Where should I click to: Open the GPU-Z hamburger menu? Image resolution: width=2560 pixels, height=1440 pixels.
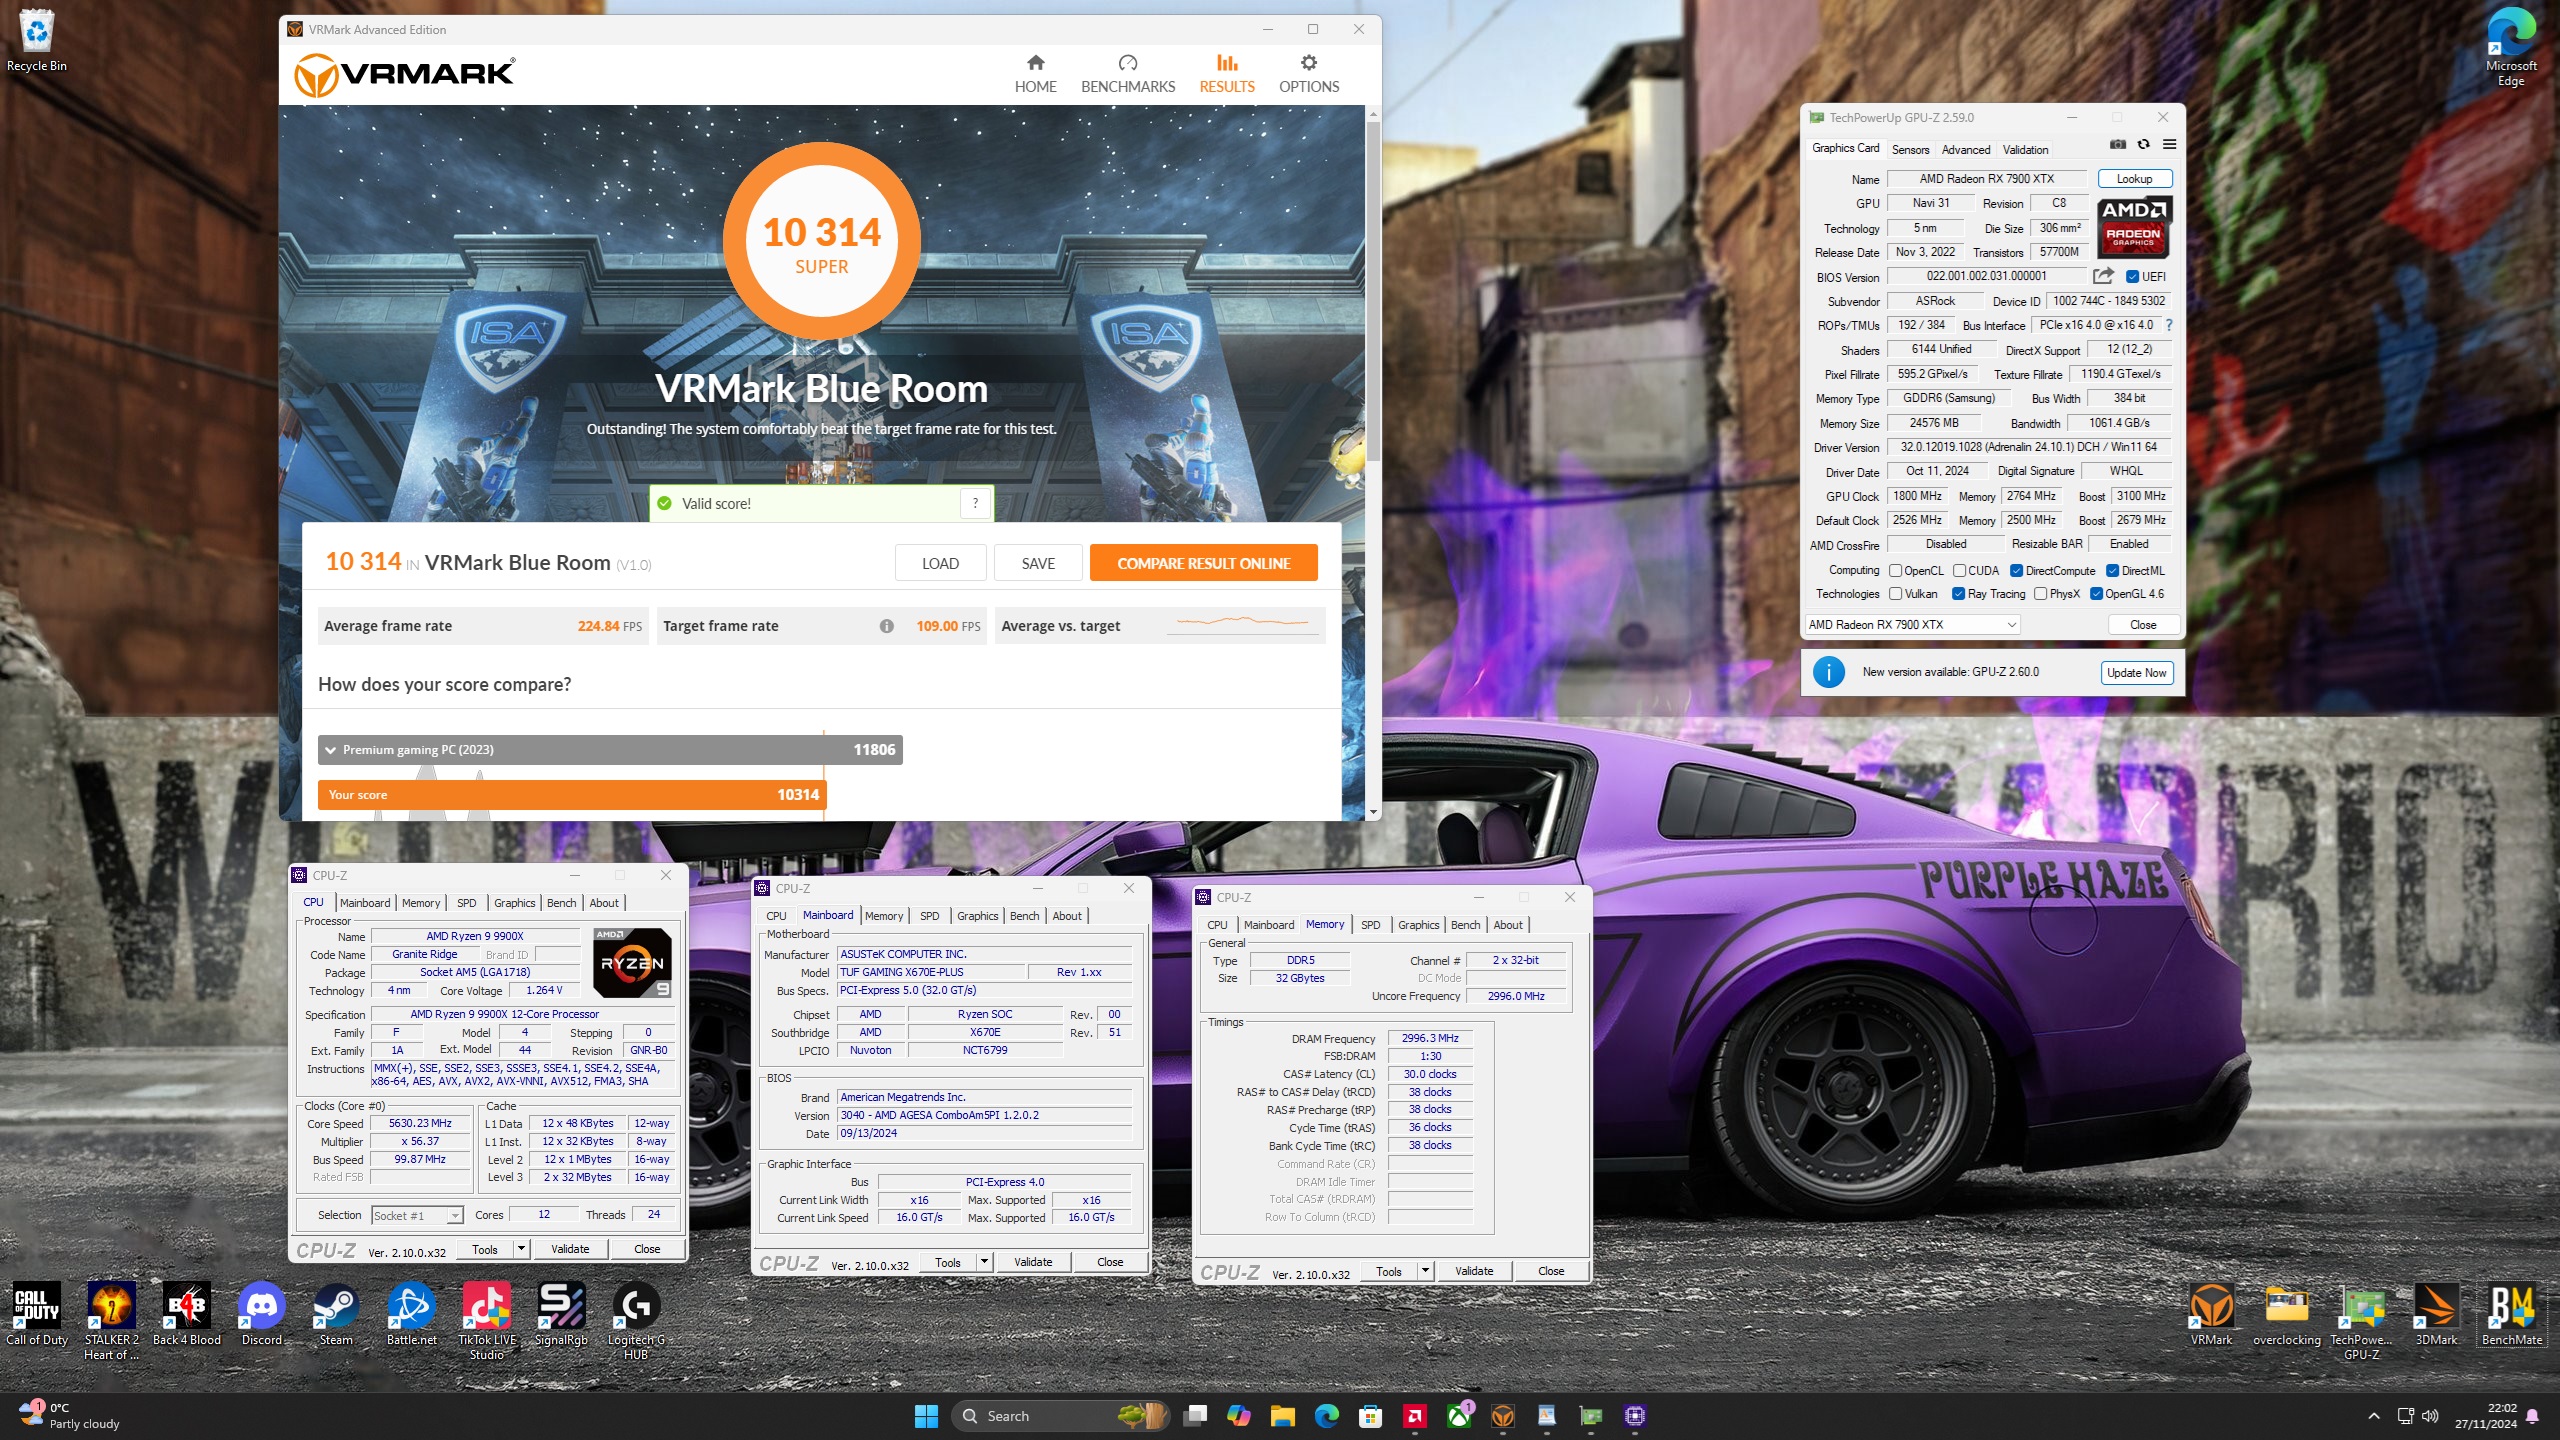pos(2169,145)
